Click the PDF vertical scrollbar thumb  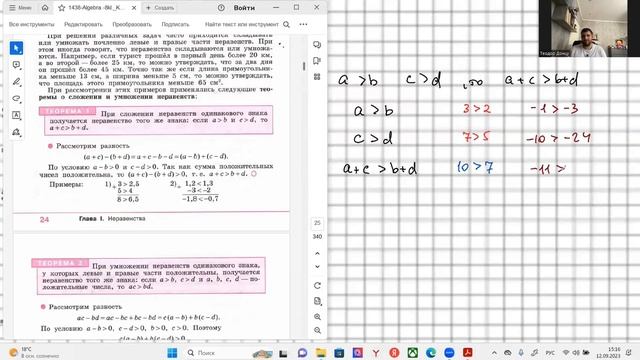(x=304, y=66)
